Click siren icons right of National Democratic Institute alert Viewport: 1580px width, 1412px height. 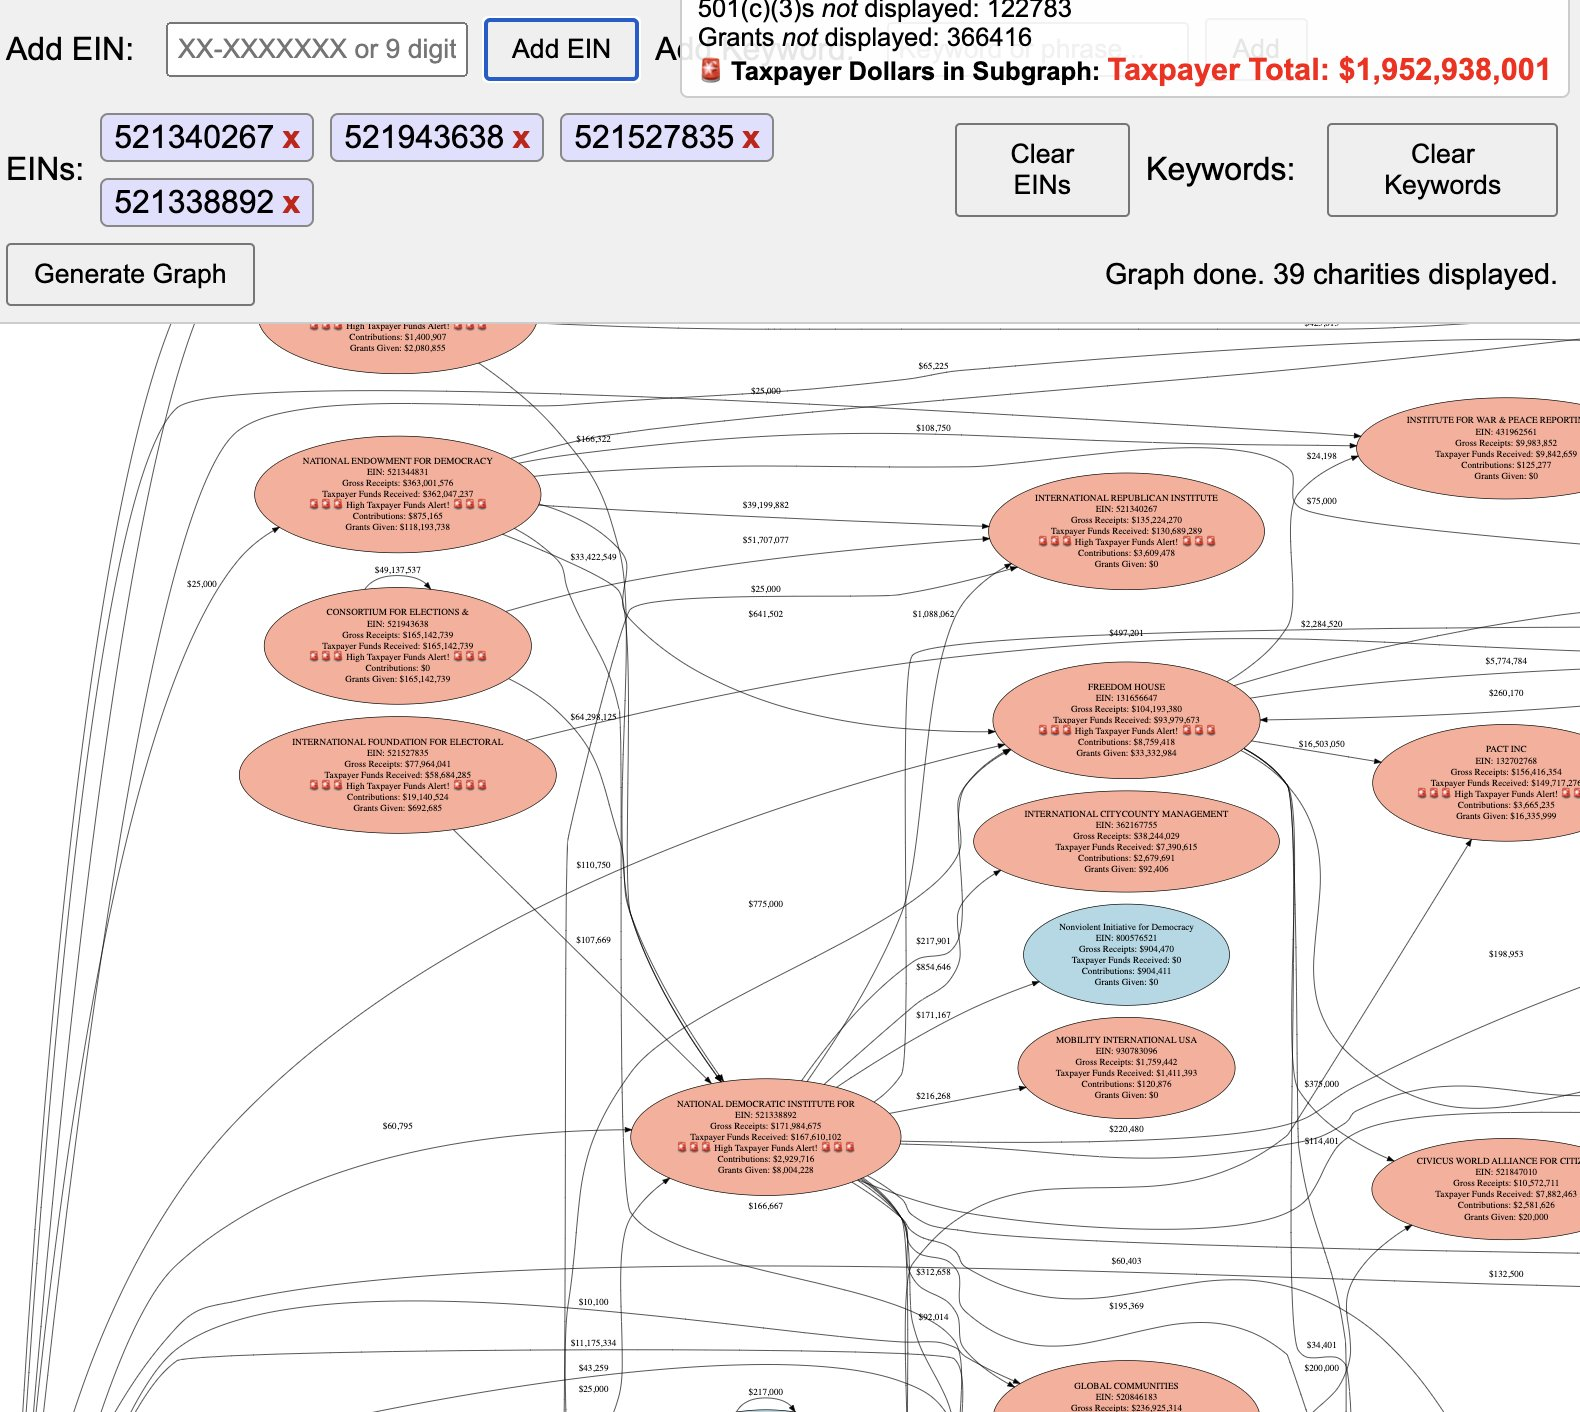click(x=838, y=1147)
